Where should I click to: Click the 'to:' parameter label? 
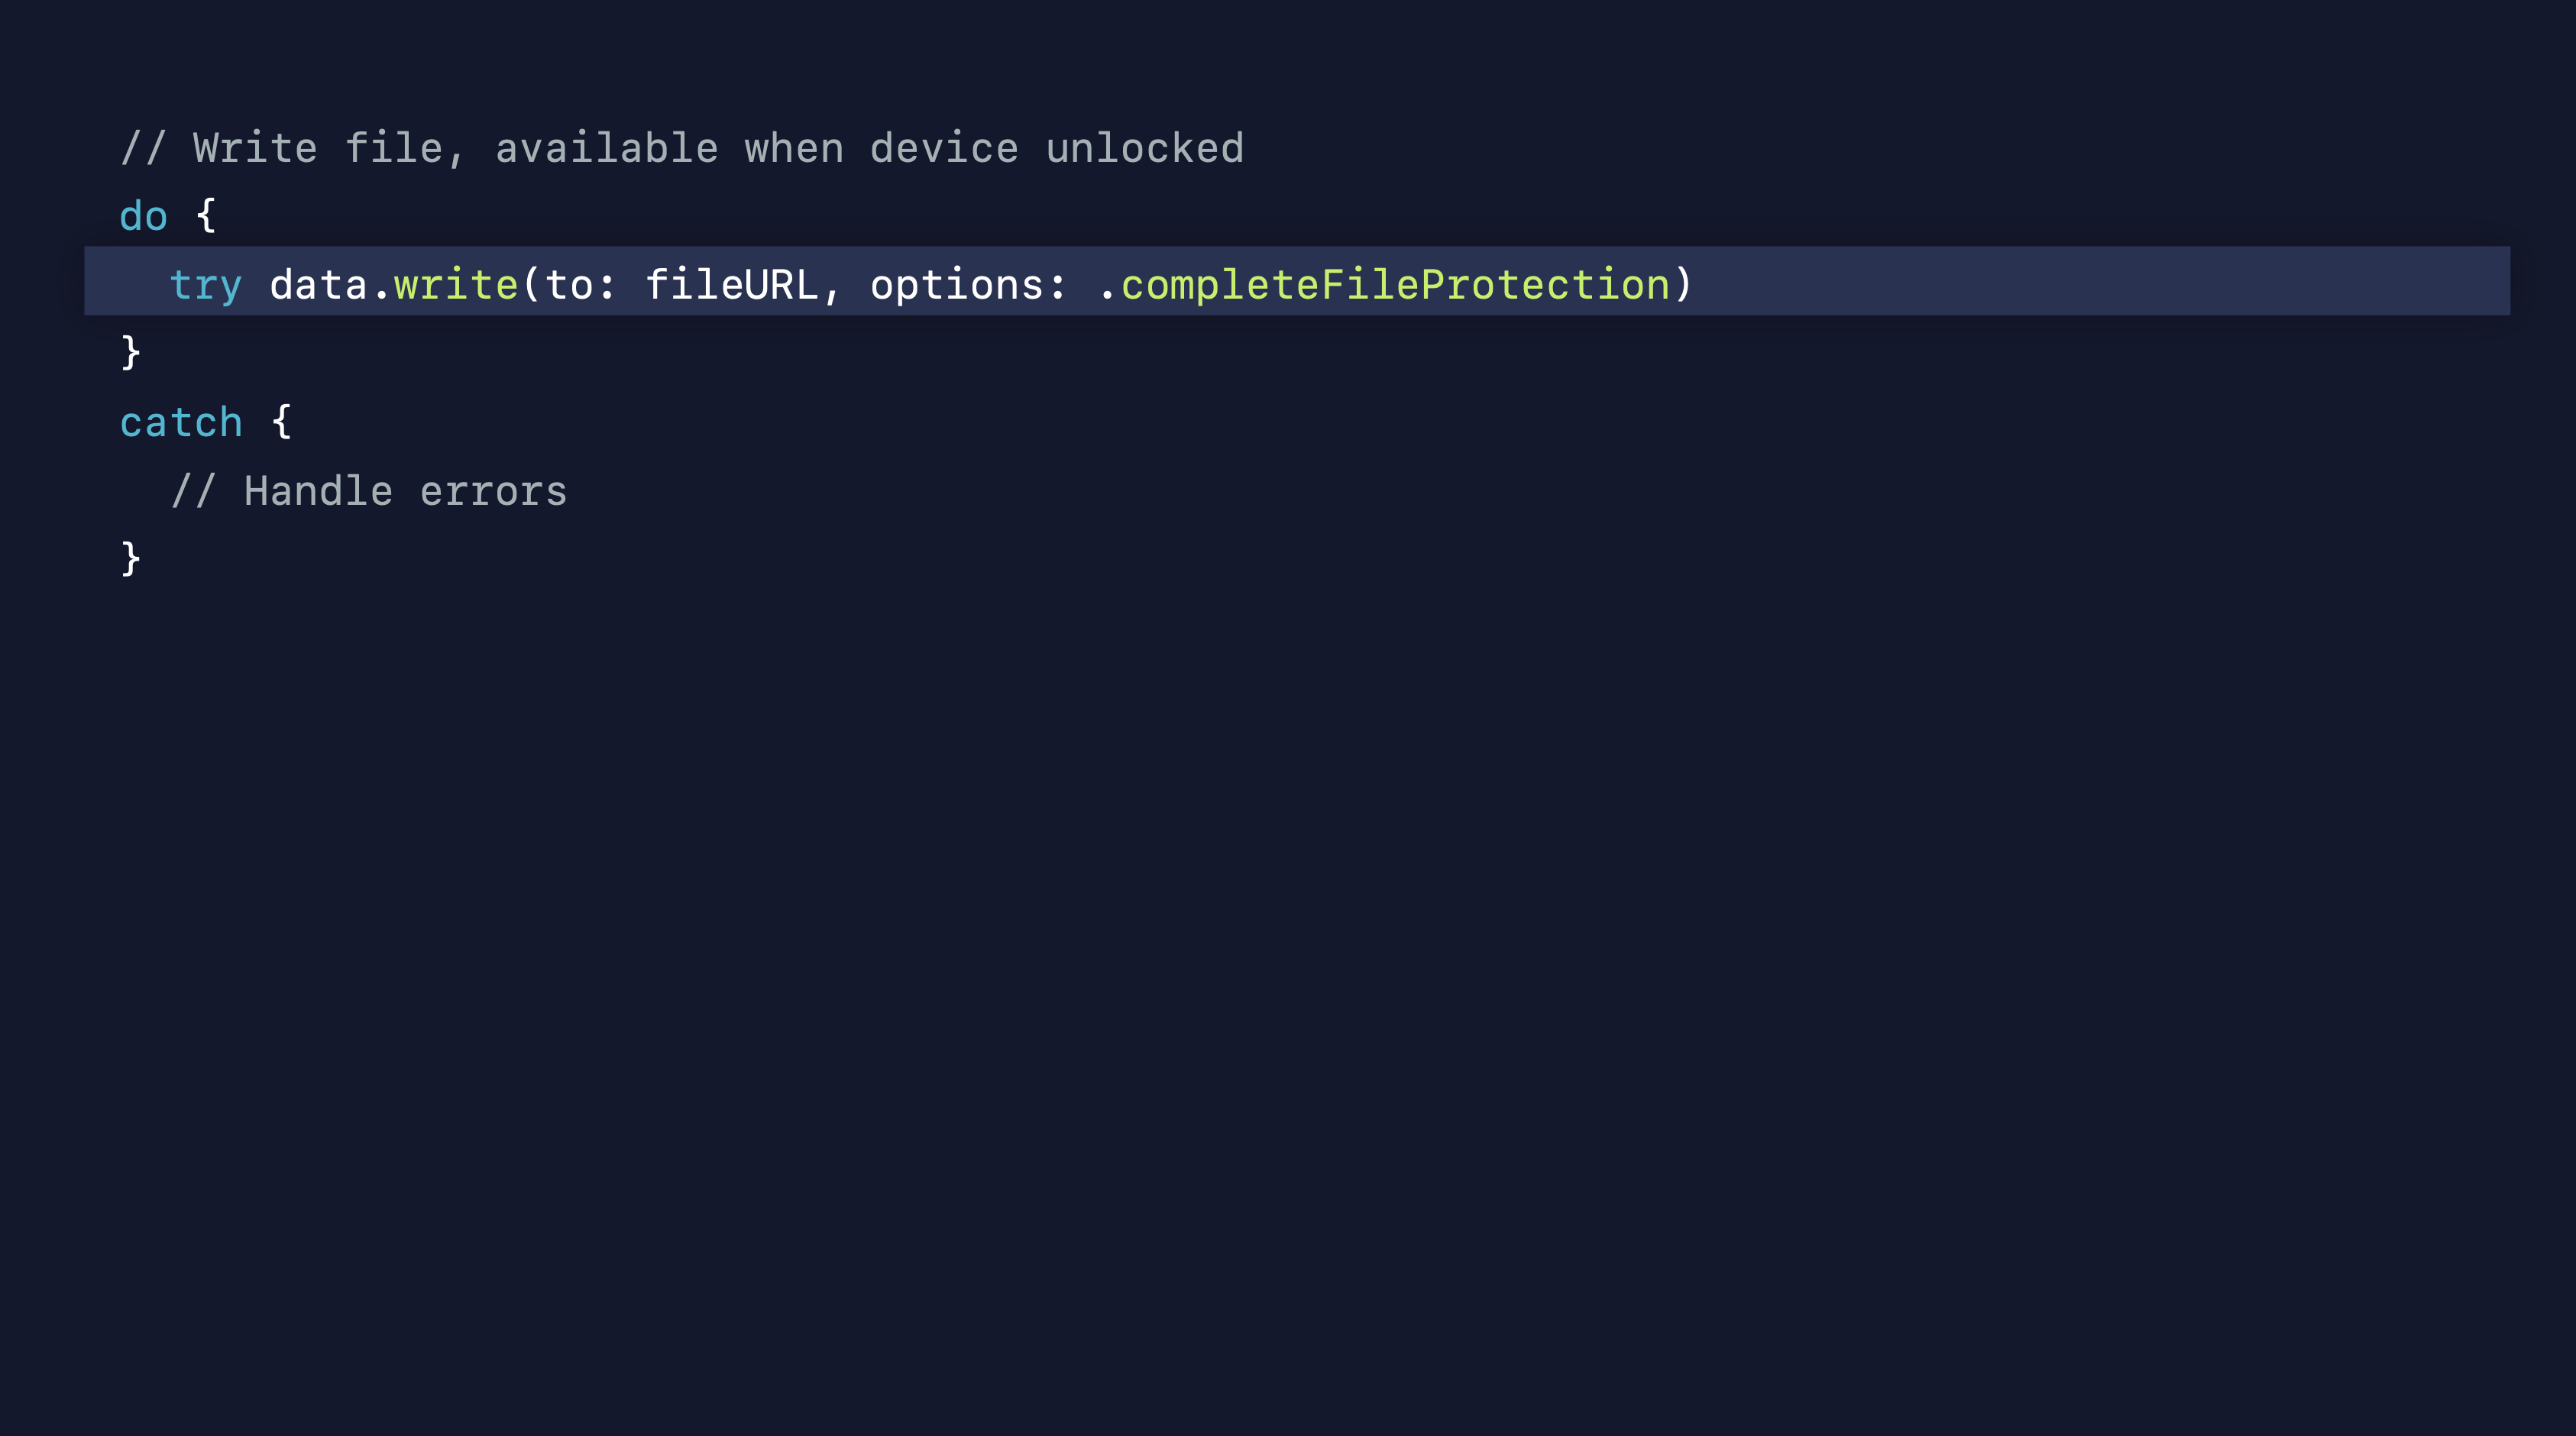click(x=580, y=284)
